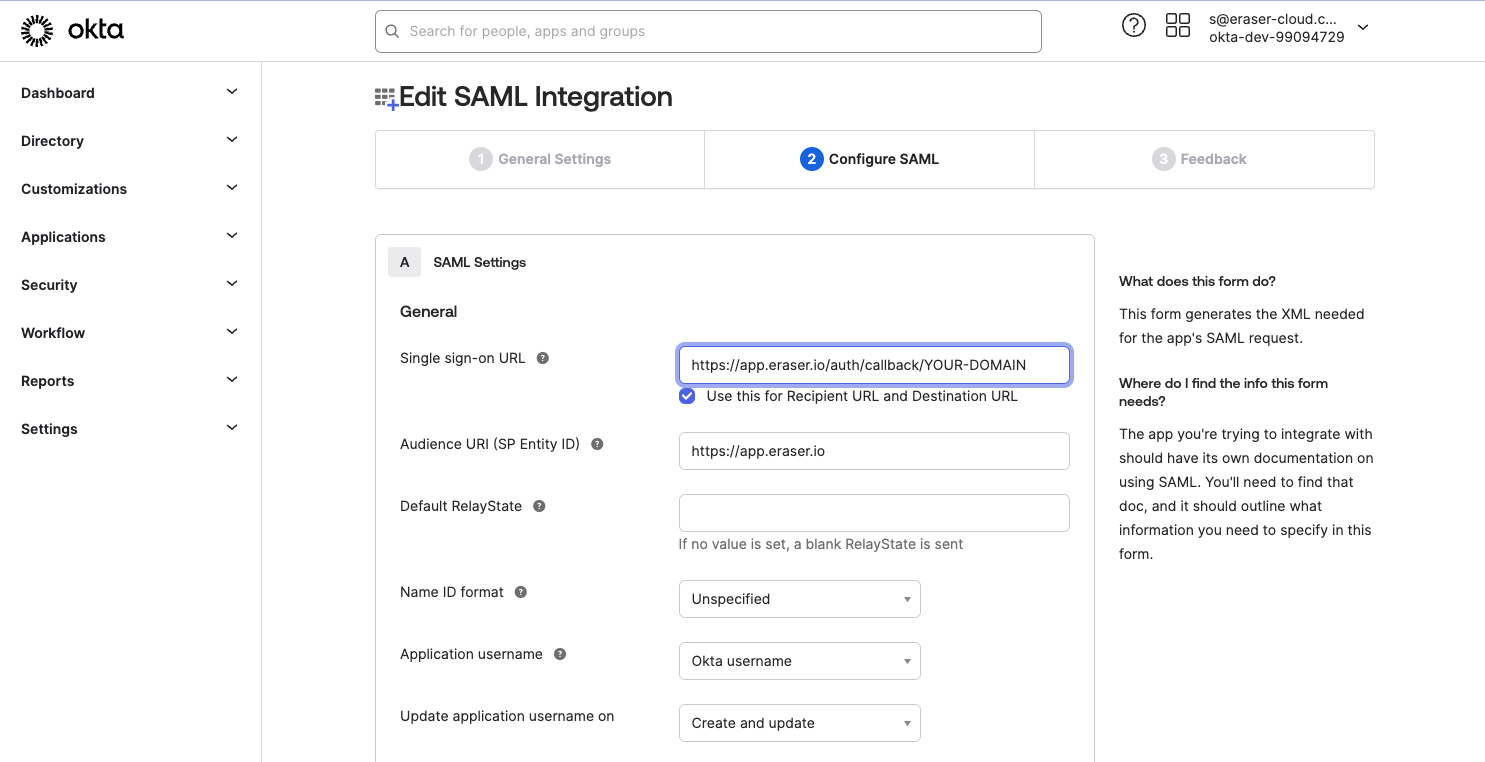Click the 'General' subsection heading
Screen dimensions: 1485x762
pos(428,312)
